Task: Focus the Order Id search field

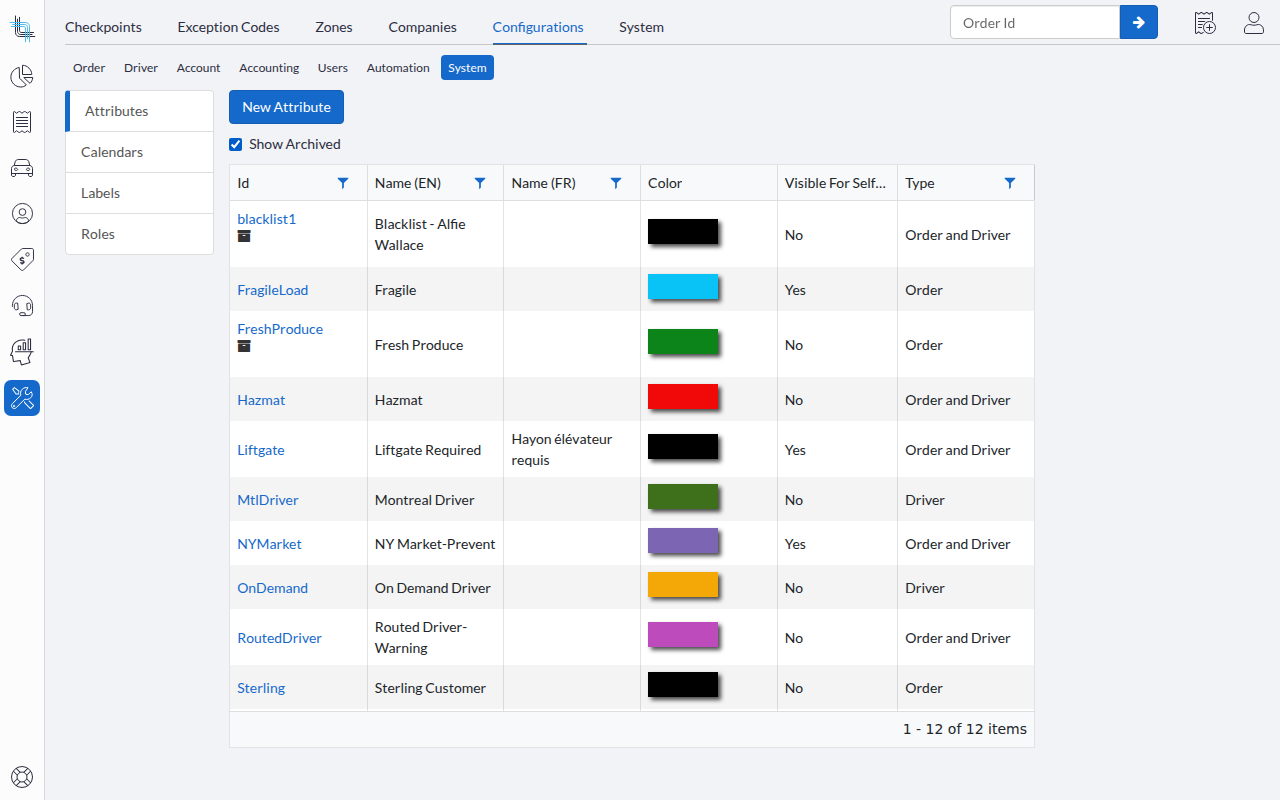Action: pyautogui.click(x=1035, y=22)
